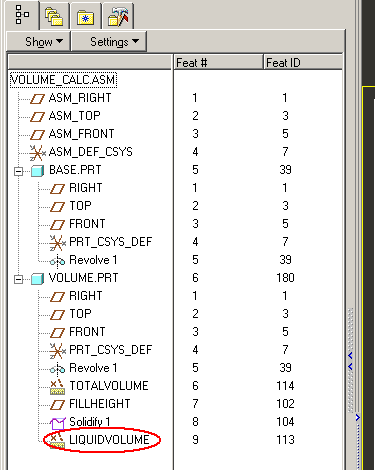This screenshot has width=375, height=470.
Task: Click Feat ID value 113 for LIQUIDVOLUME
Action: pyautogui.click(x=285, y=440)
